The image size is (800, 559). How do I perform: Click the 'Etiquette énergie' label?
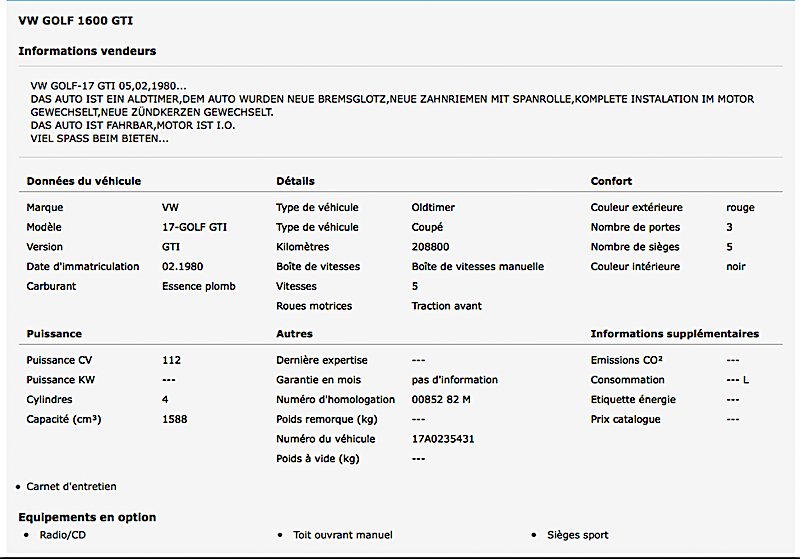coord(633,400)
